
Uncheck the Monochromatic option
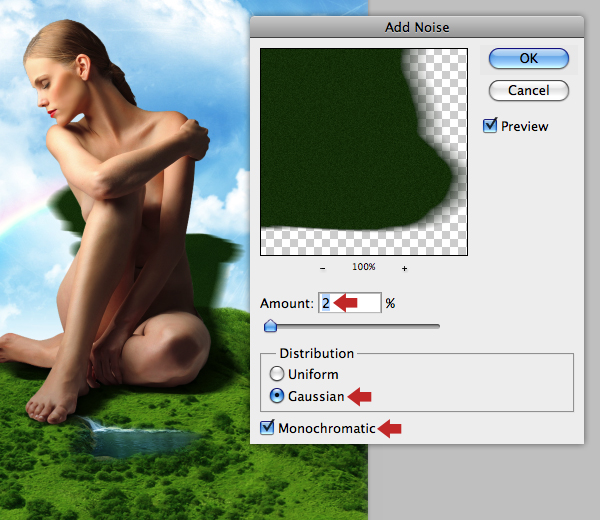tap(267, 427)
